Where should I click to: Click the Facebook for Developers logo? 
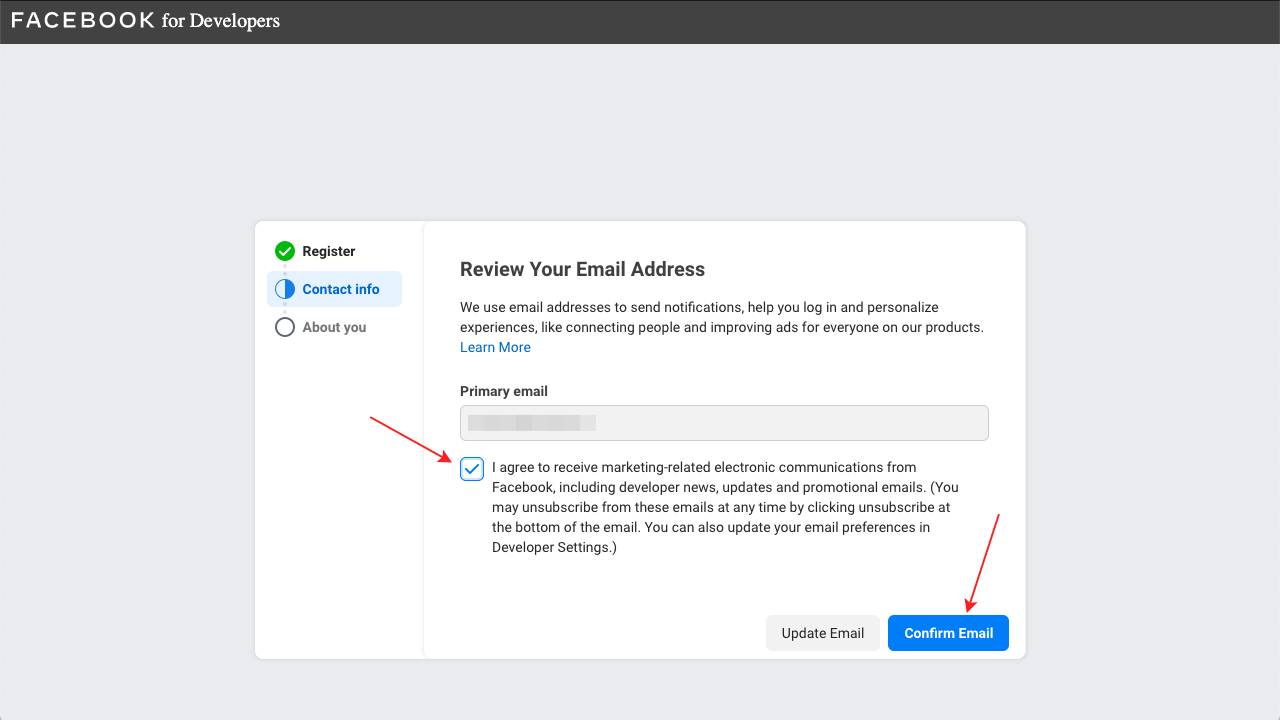(146, 21)
